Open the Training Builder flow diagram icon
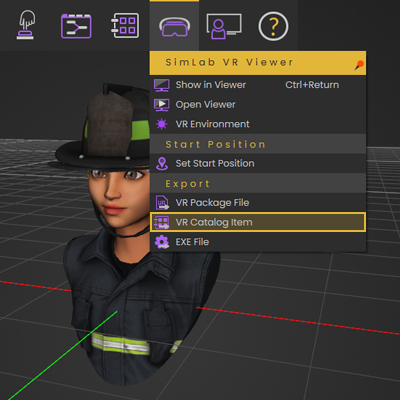This screenshot has height=400, width=400. 76,26
